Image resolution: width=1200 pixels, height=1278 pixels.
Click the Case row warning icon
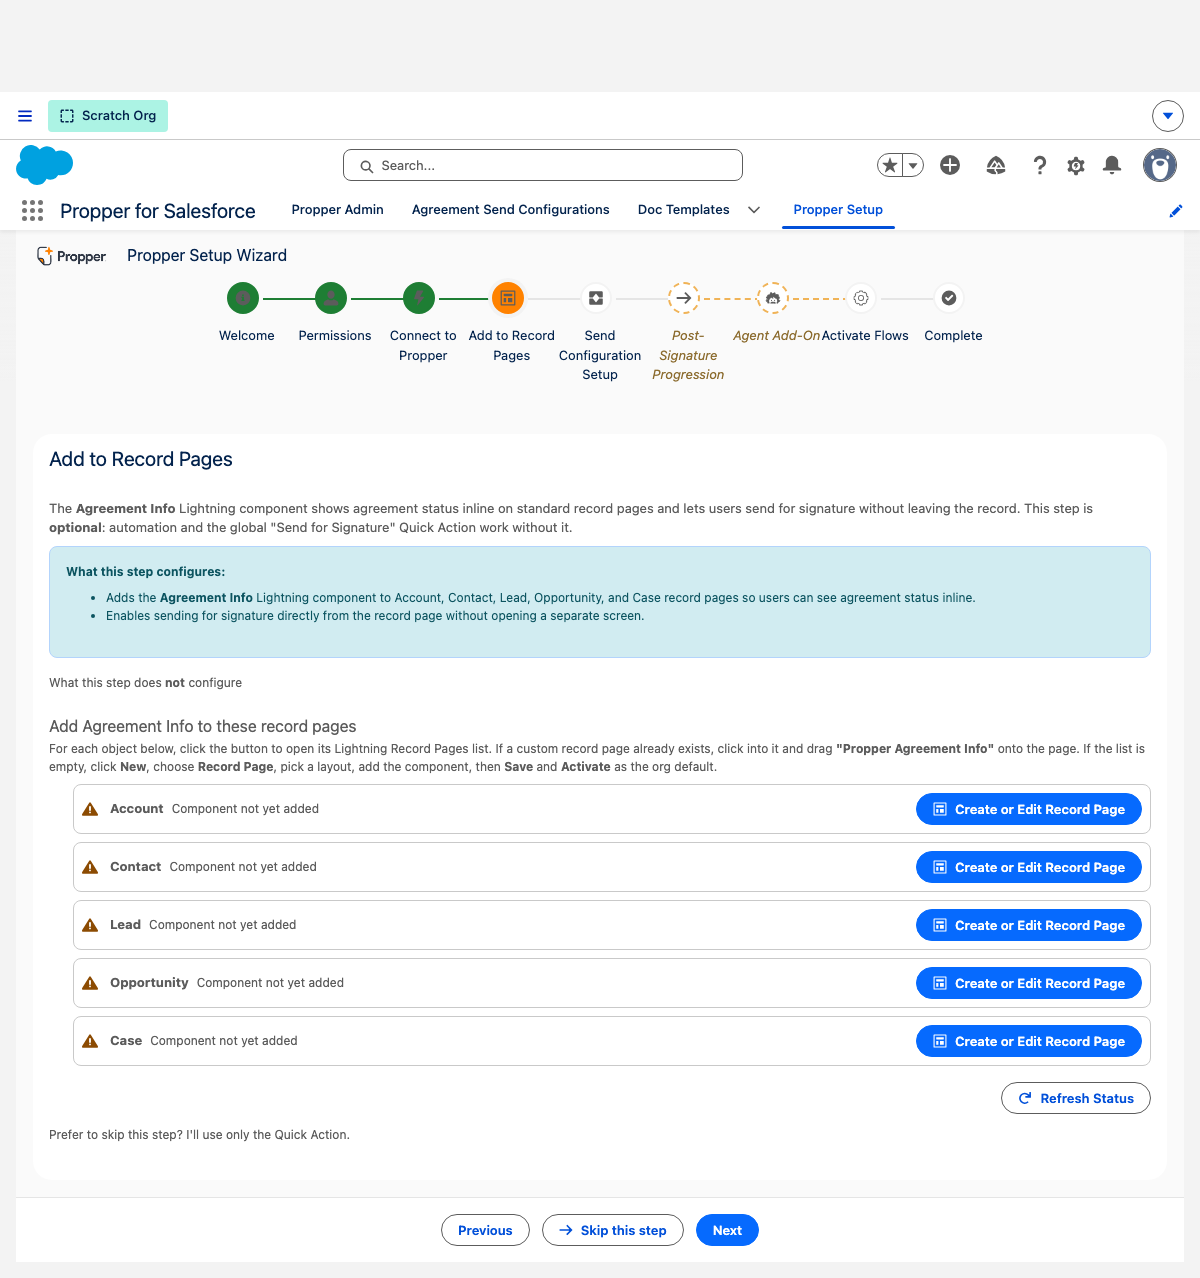click(x=90, y=1041)
